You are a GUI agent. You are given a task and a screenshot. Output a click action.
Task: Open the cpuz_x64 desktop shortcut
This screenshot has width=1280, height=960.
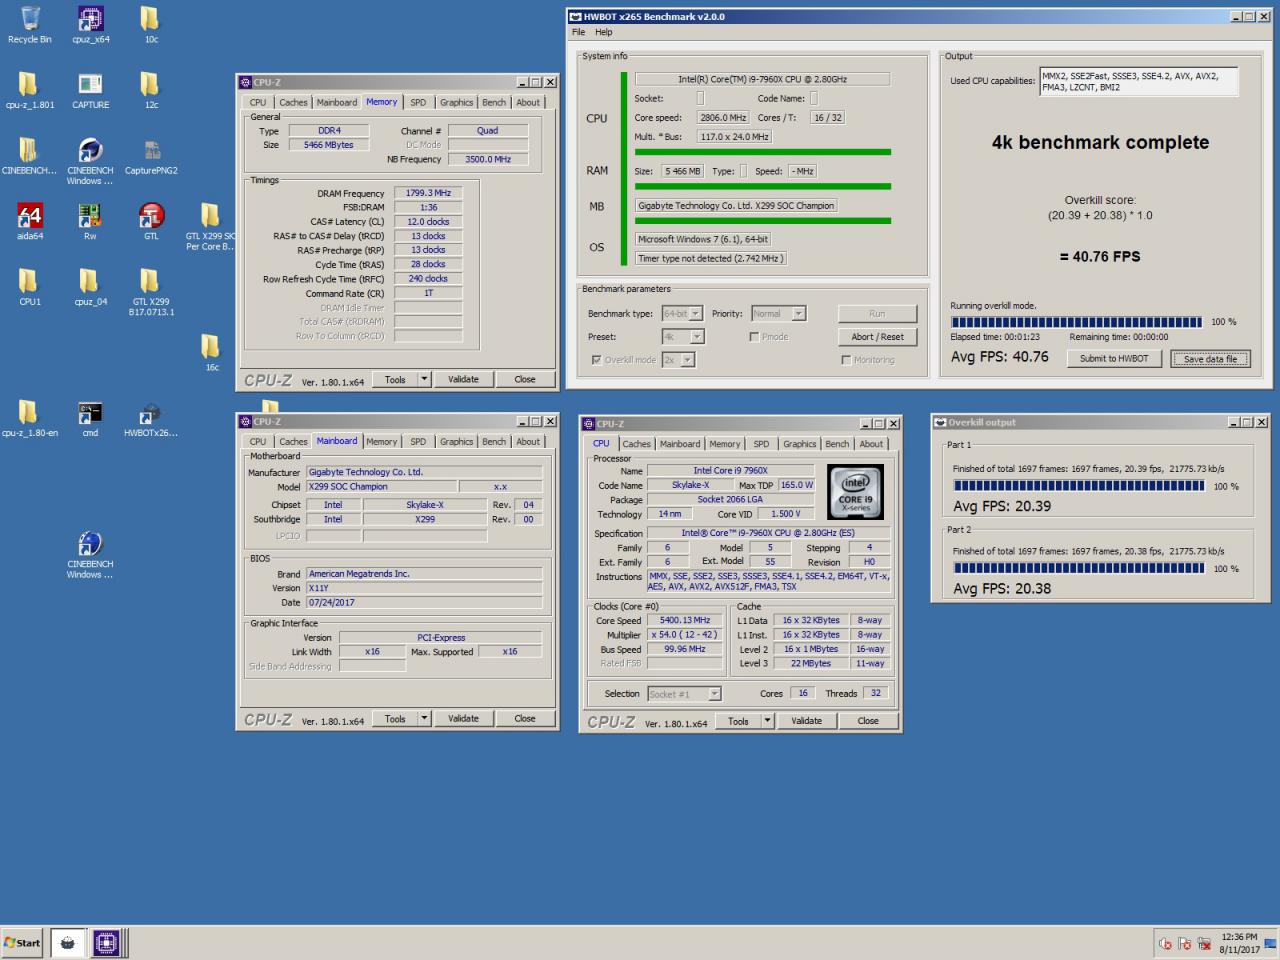[x=90, y=25]
